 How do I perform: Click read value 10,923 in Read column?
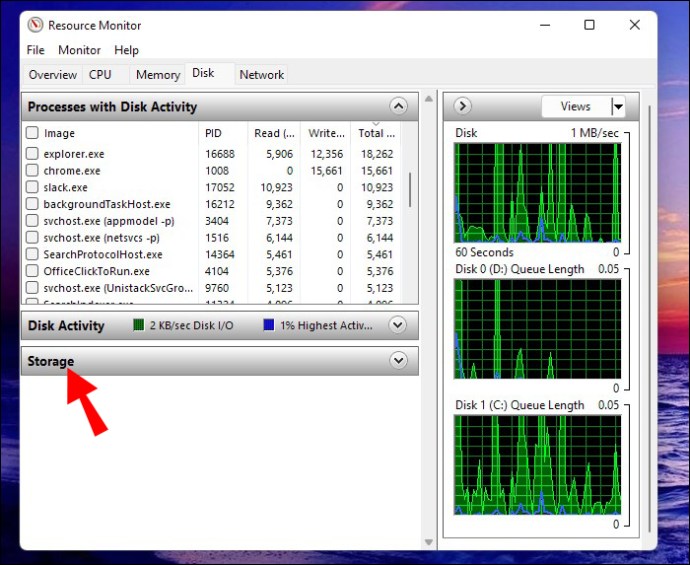(x=276, y=187)
